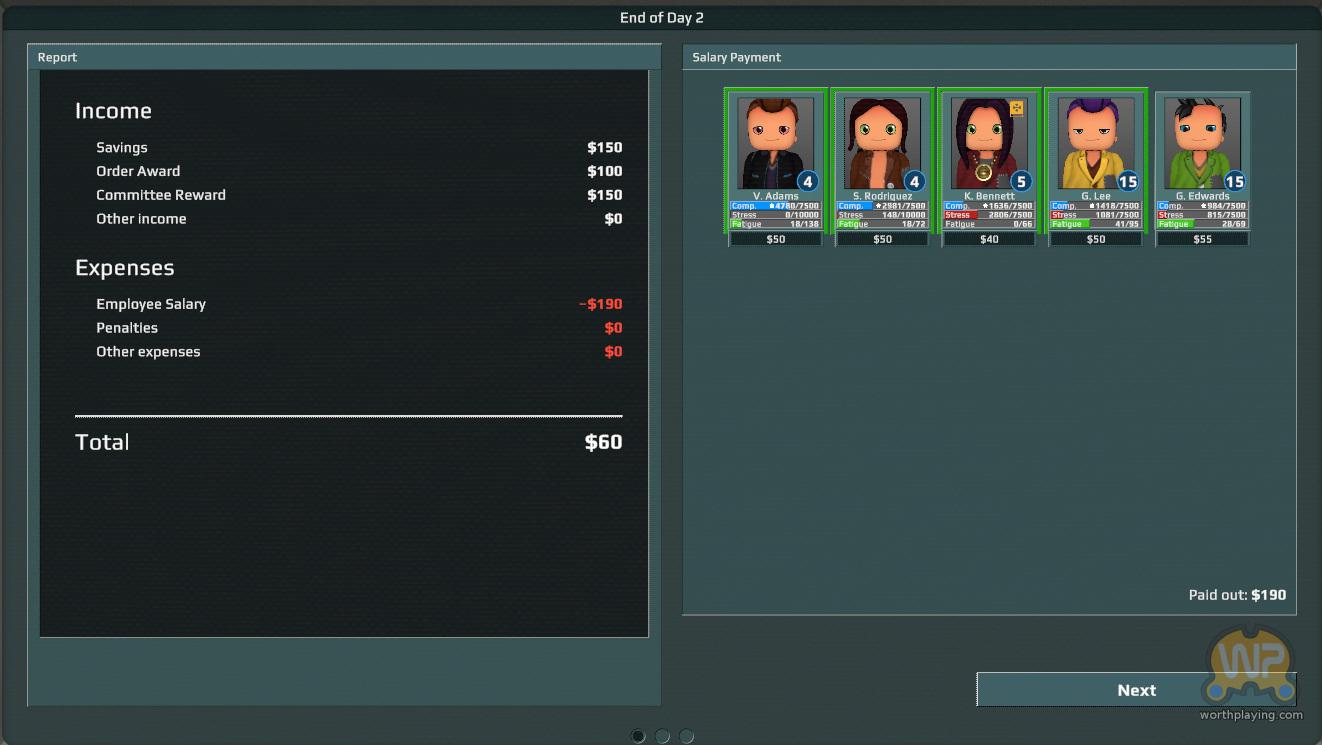Select S. Rodriguez employee portrait

point(881,142)
